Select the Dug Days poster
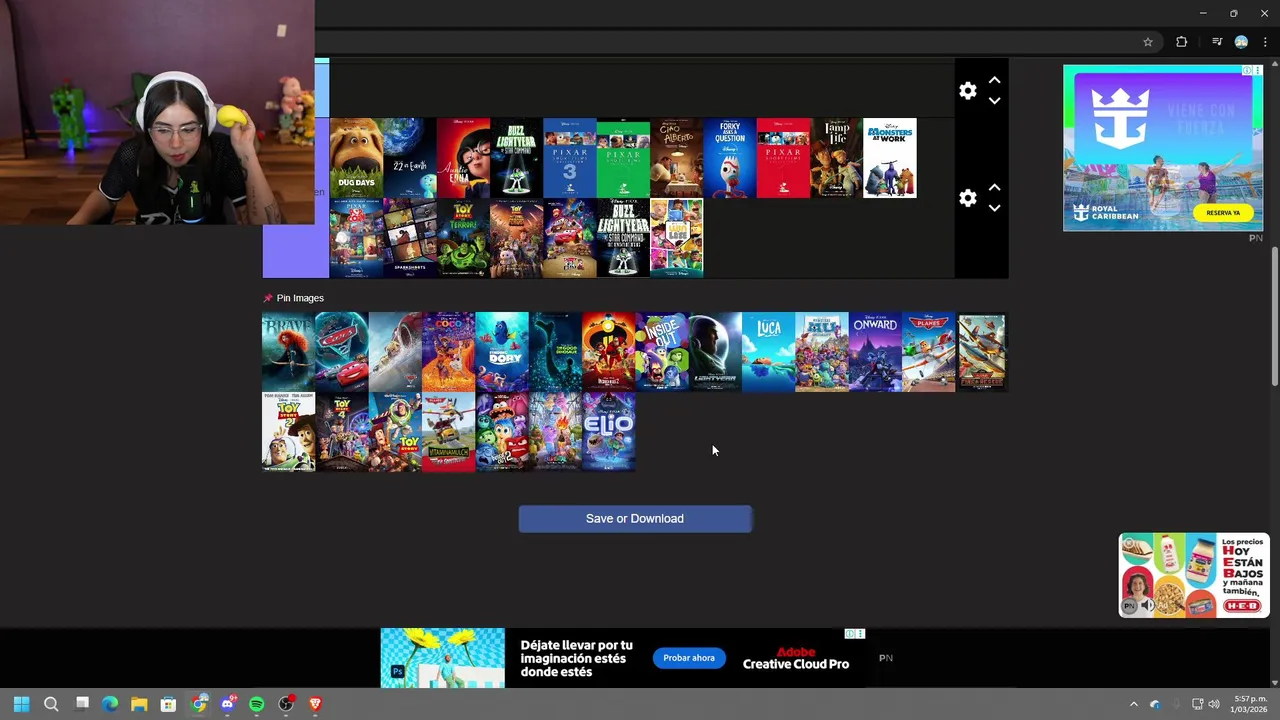1280x720 pixels. point(356,158)
